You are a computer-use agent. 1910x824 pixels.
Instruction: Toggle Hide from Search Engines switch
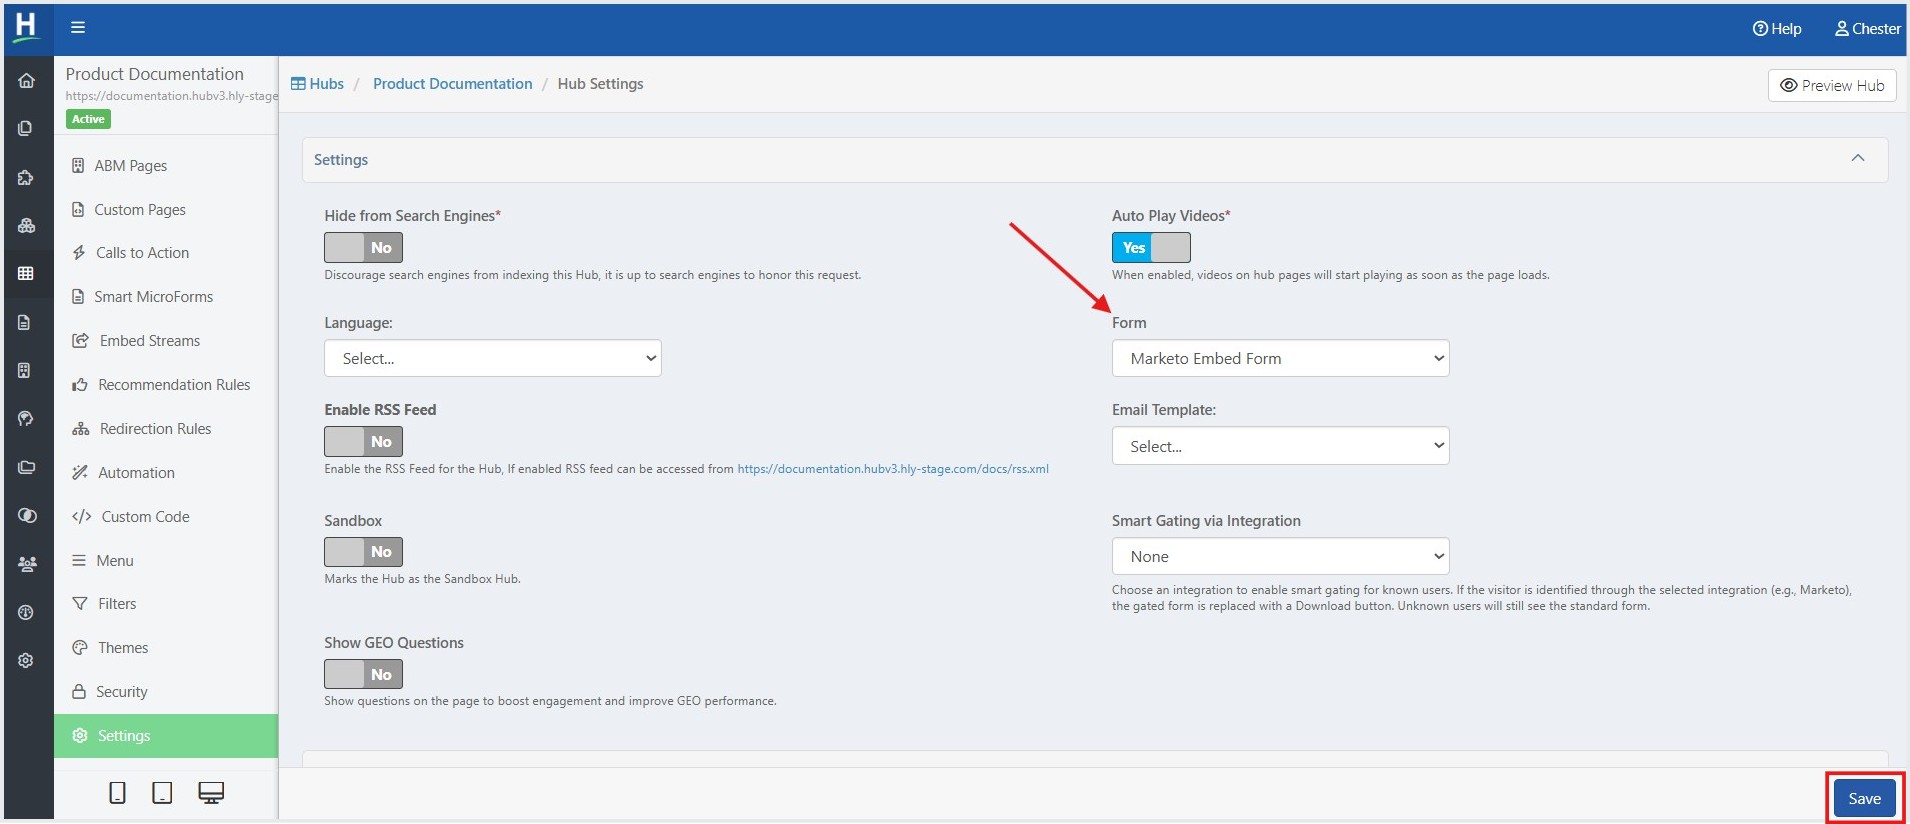tap(363, 247)
